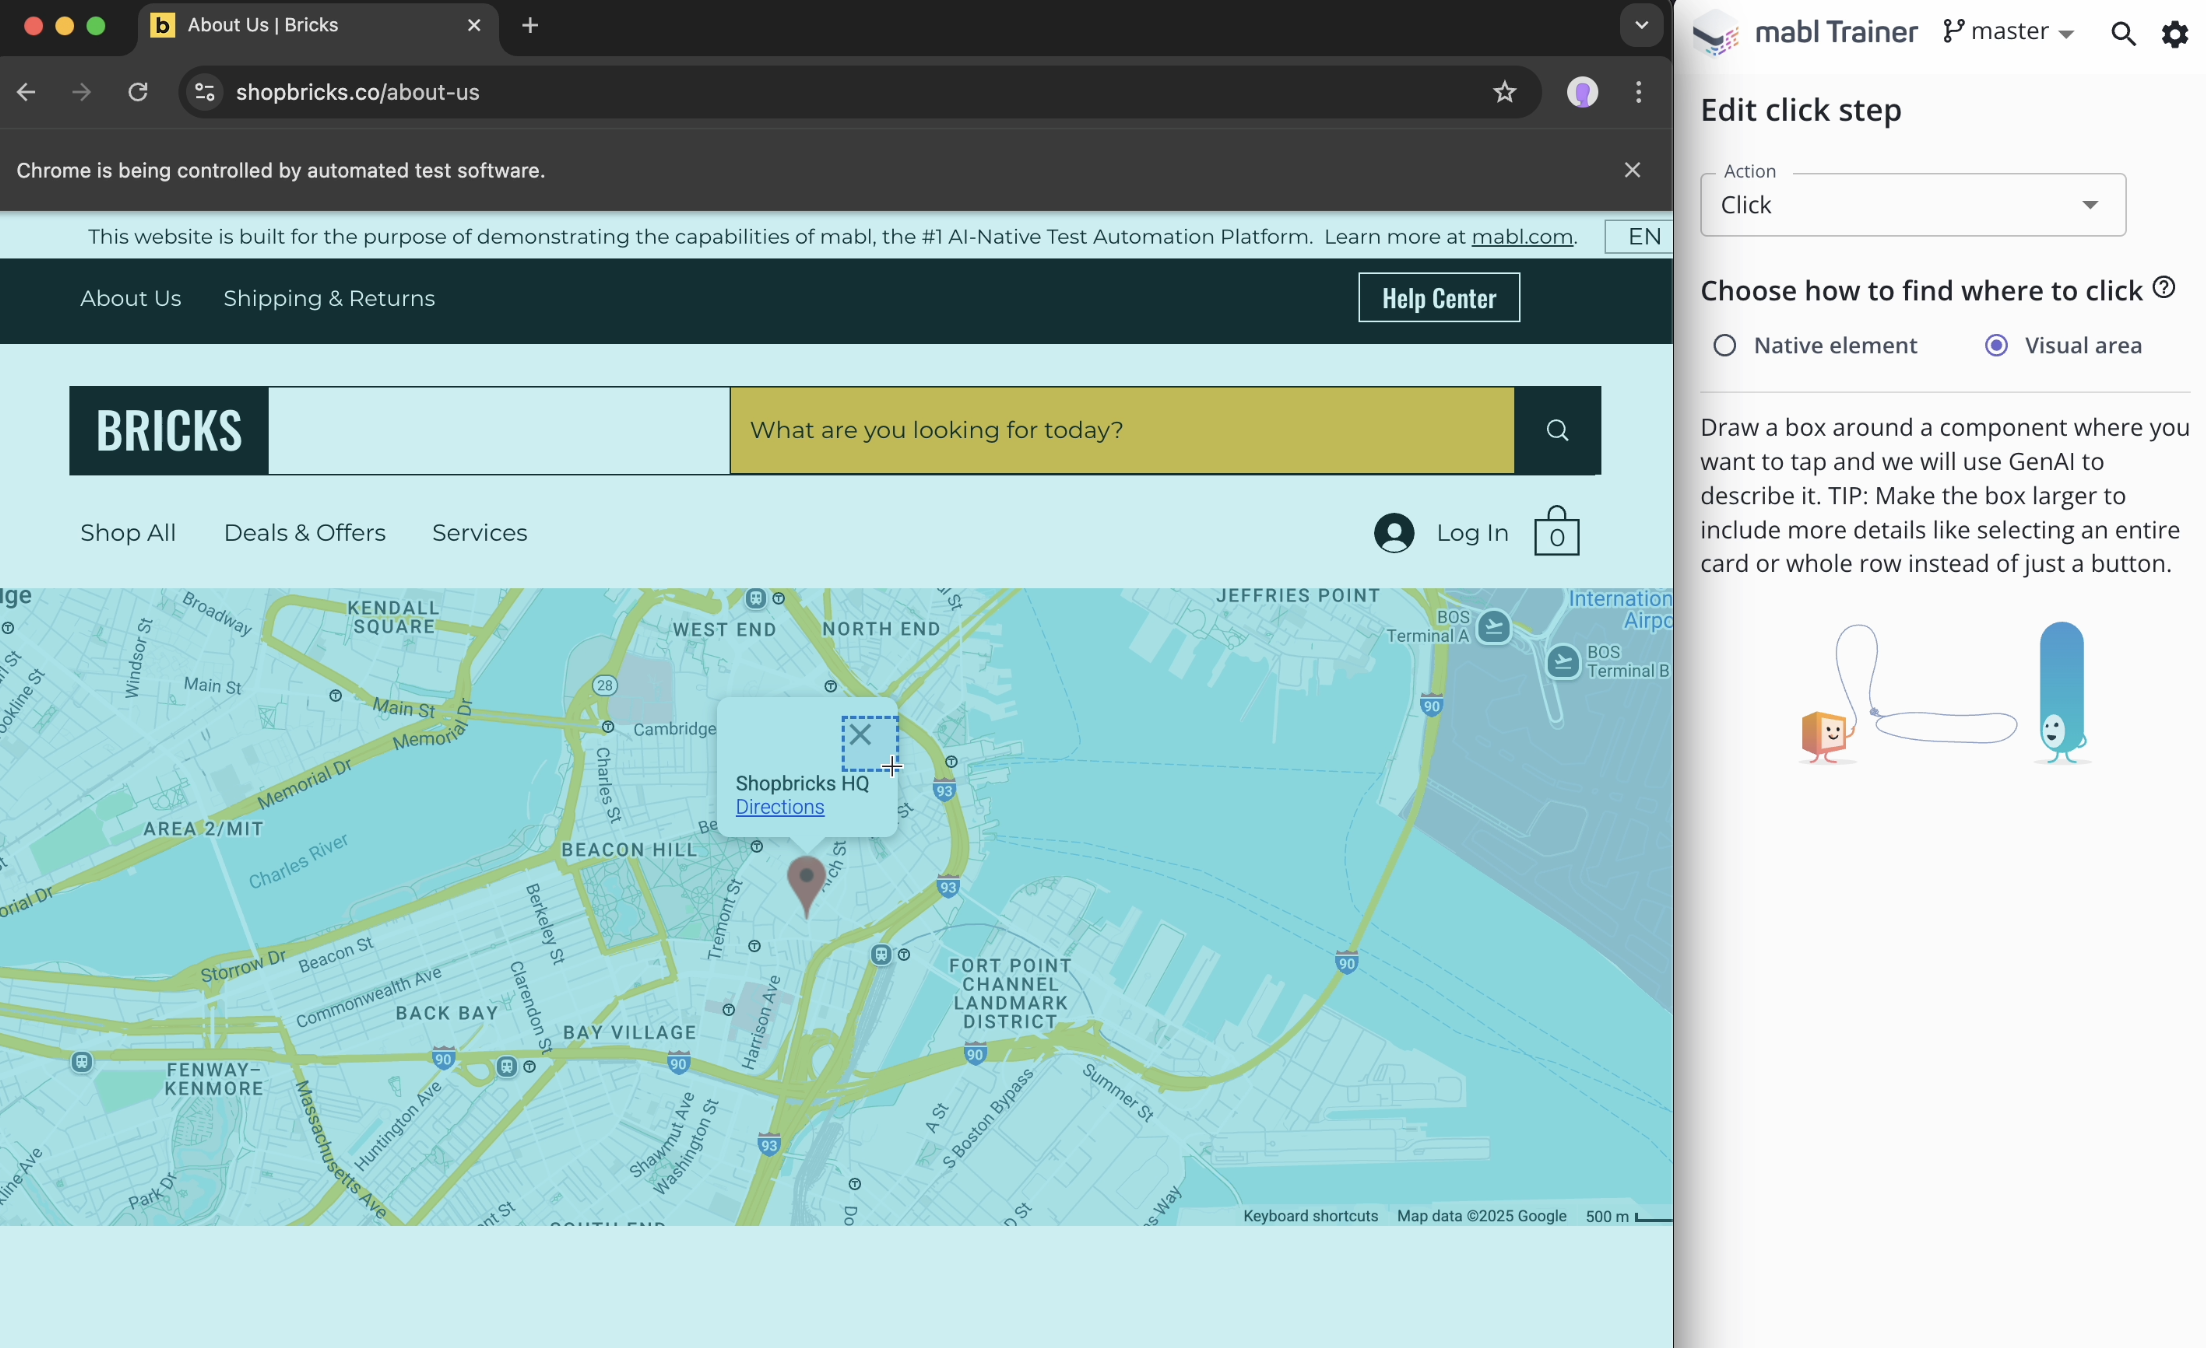
Task: Open the Shop All menu item
Action: coord(128,533)
